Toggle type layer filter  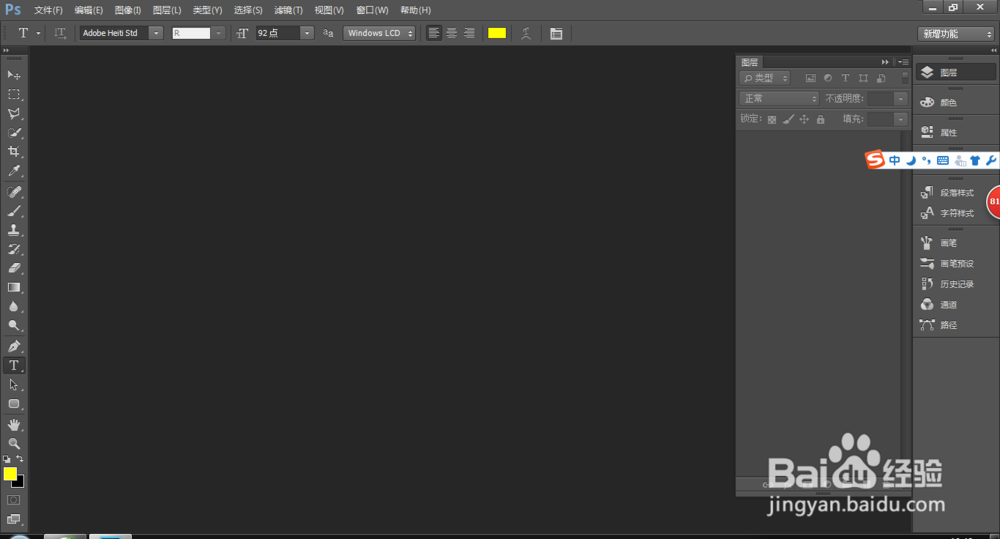(845, 78)
